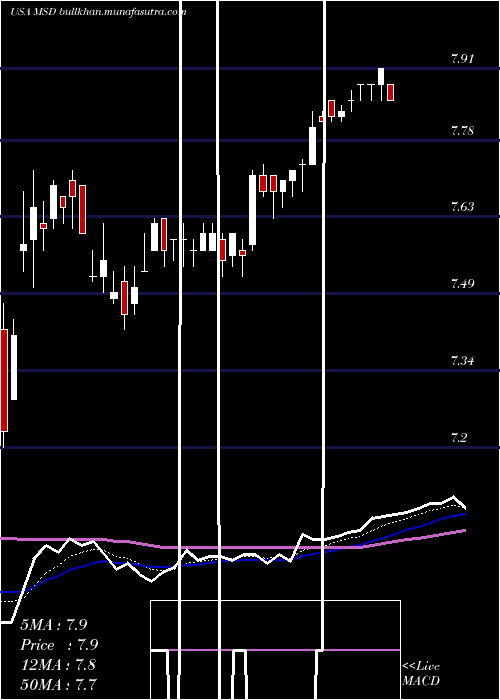Viewport: 500px width, 700px height.
Task: Click the 7.34 price axis label
Action: tap(462, 360)
